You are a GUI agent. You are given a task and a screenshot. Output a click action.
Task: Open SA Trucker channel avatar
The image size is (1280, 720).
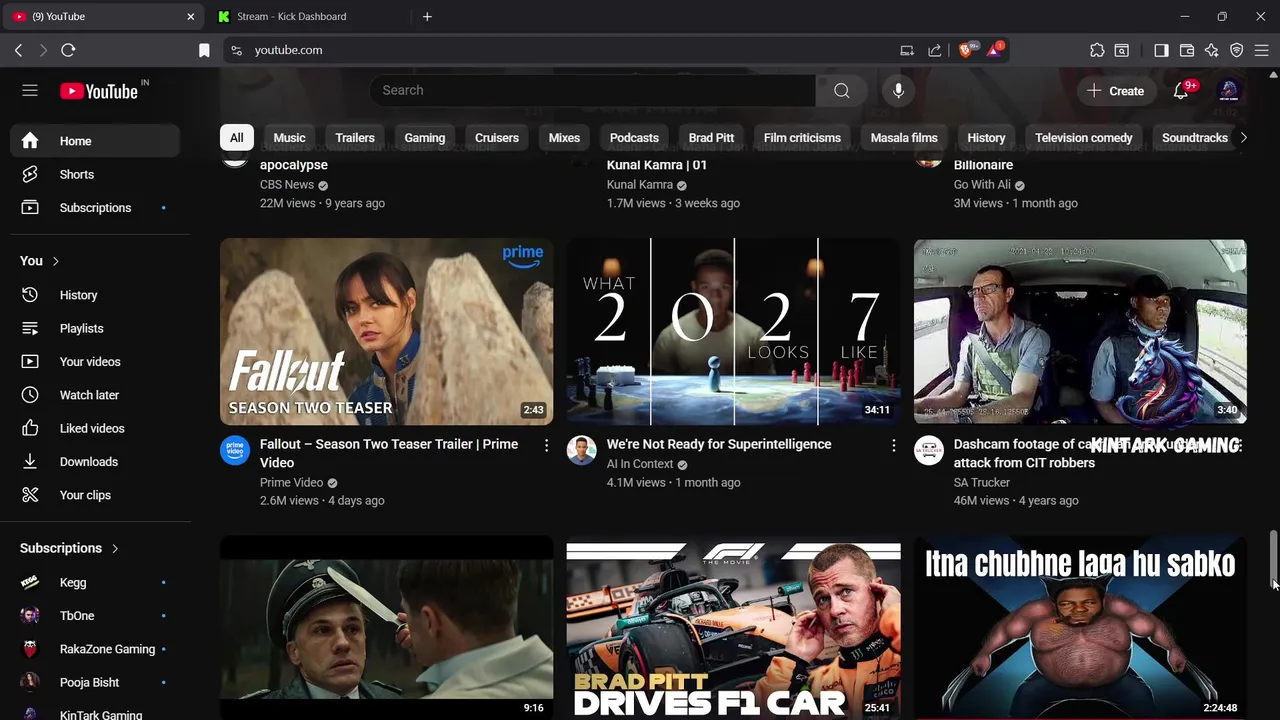[x=929, y=450]
